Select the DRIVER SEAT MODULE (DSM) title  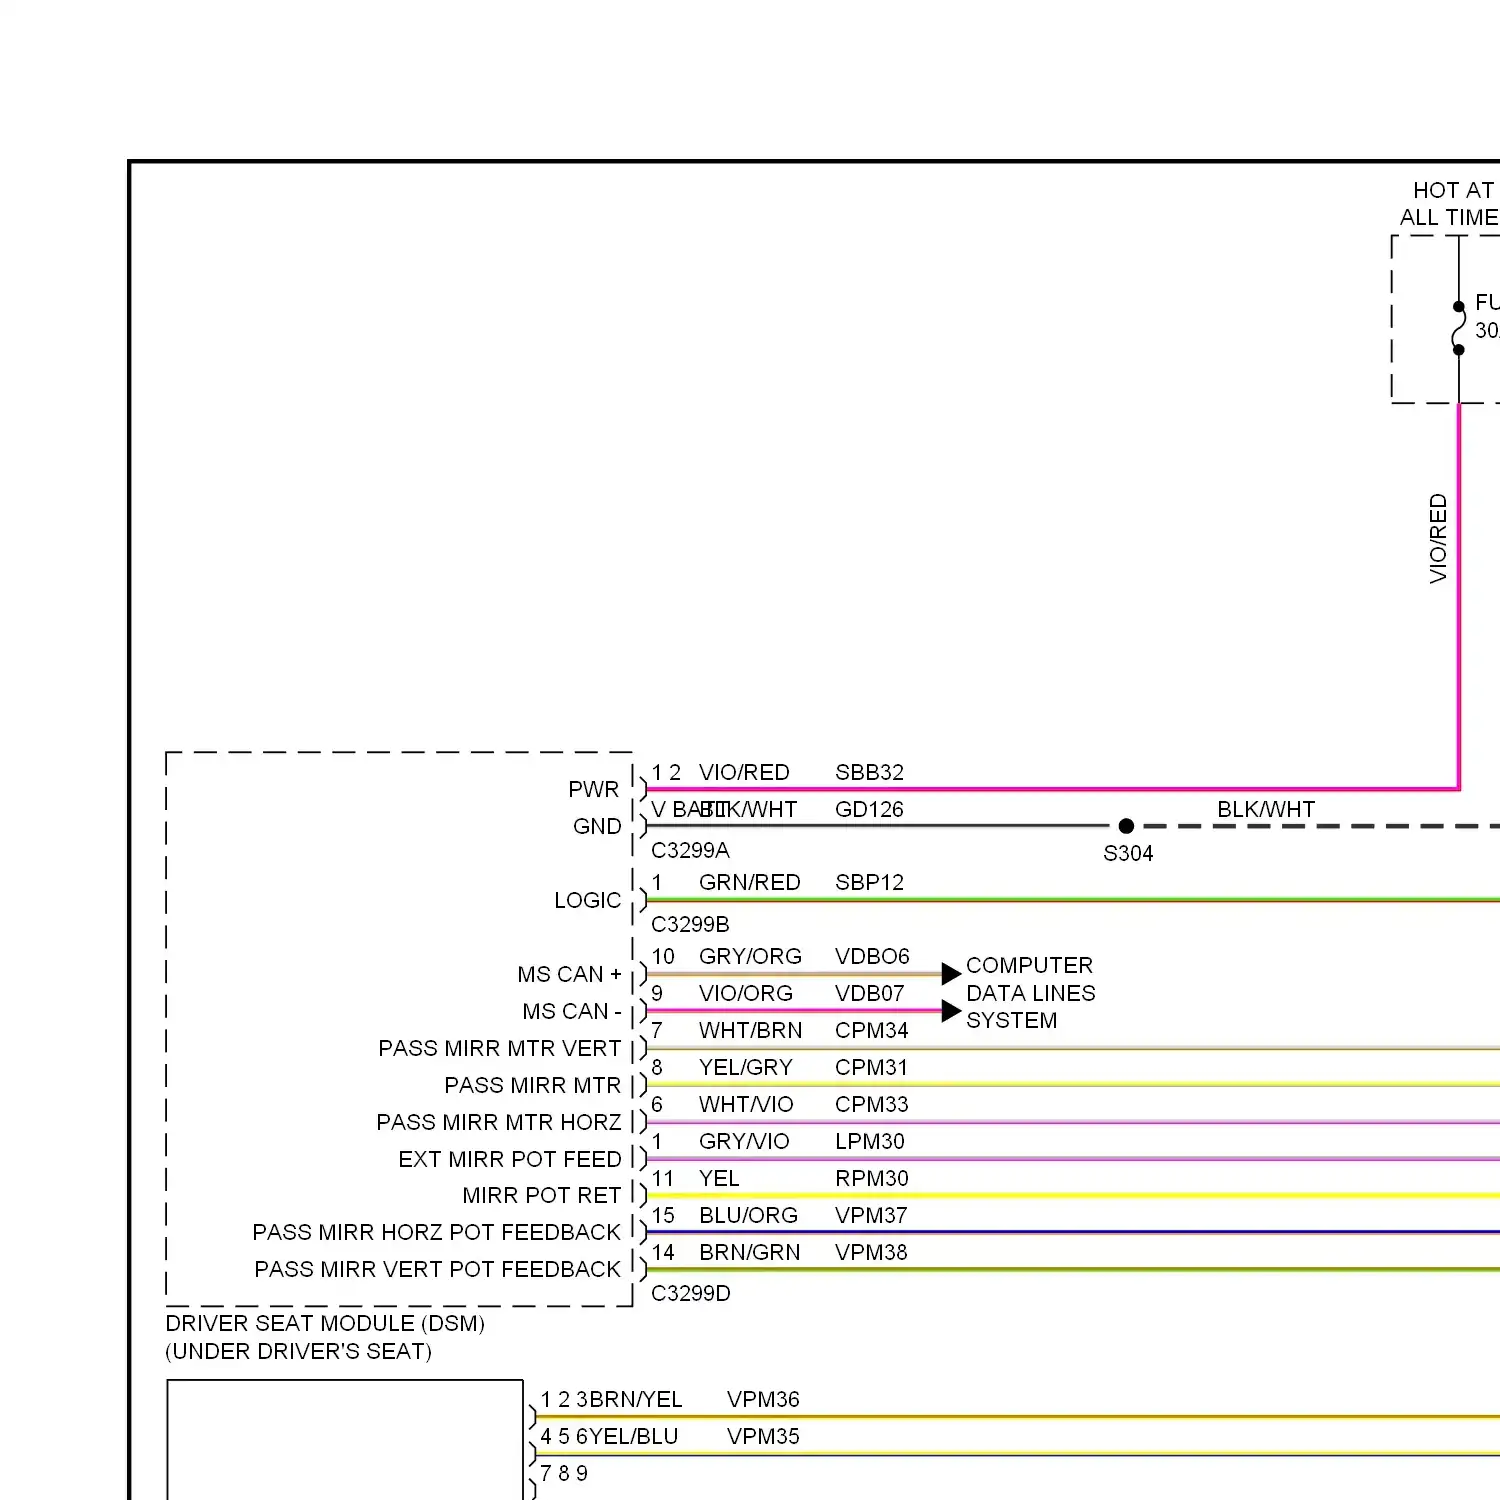coord(325,1323)
